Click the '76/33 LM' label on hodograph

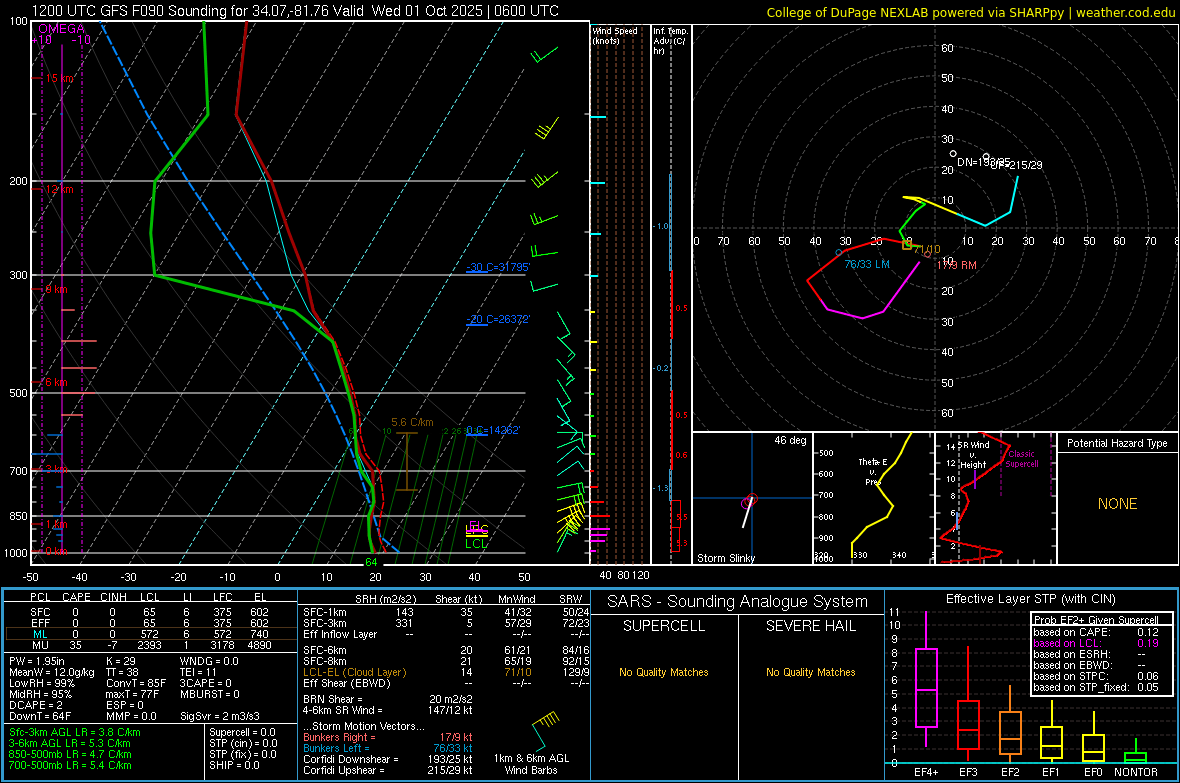coord(867,264)
